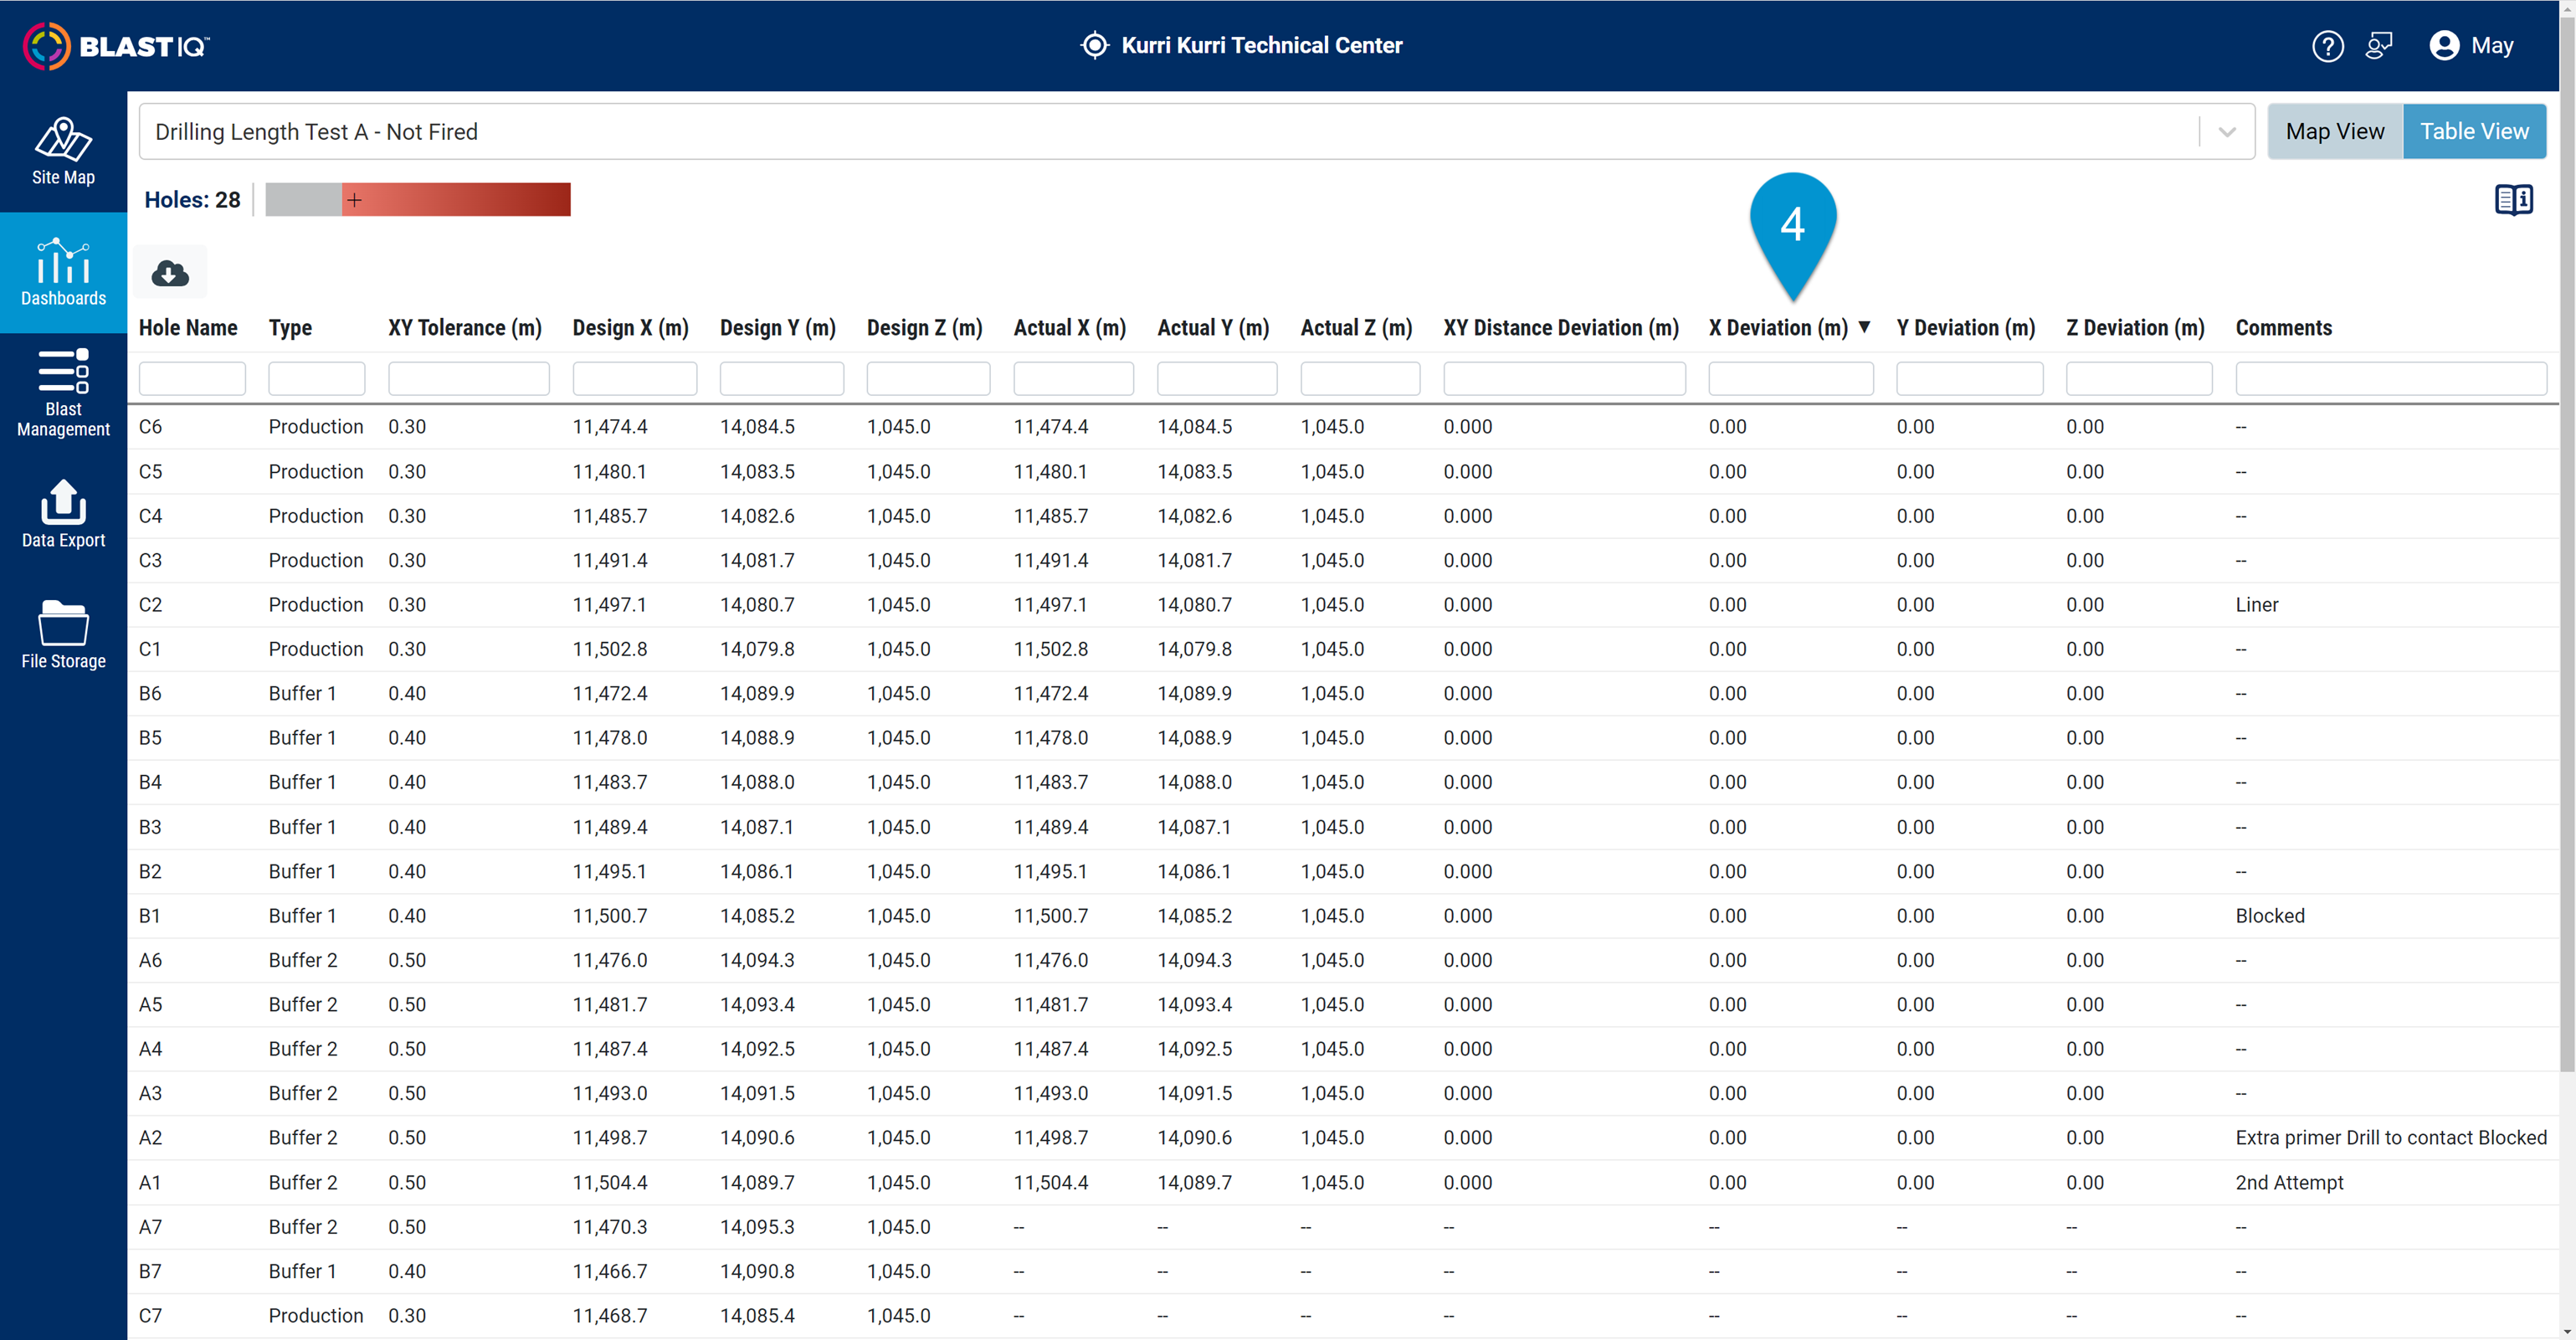Click the grey segment of color scale

(304, 200)
